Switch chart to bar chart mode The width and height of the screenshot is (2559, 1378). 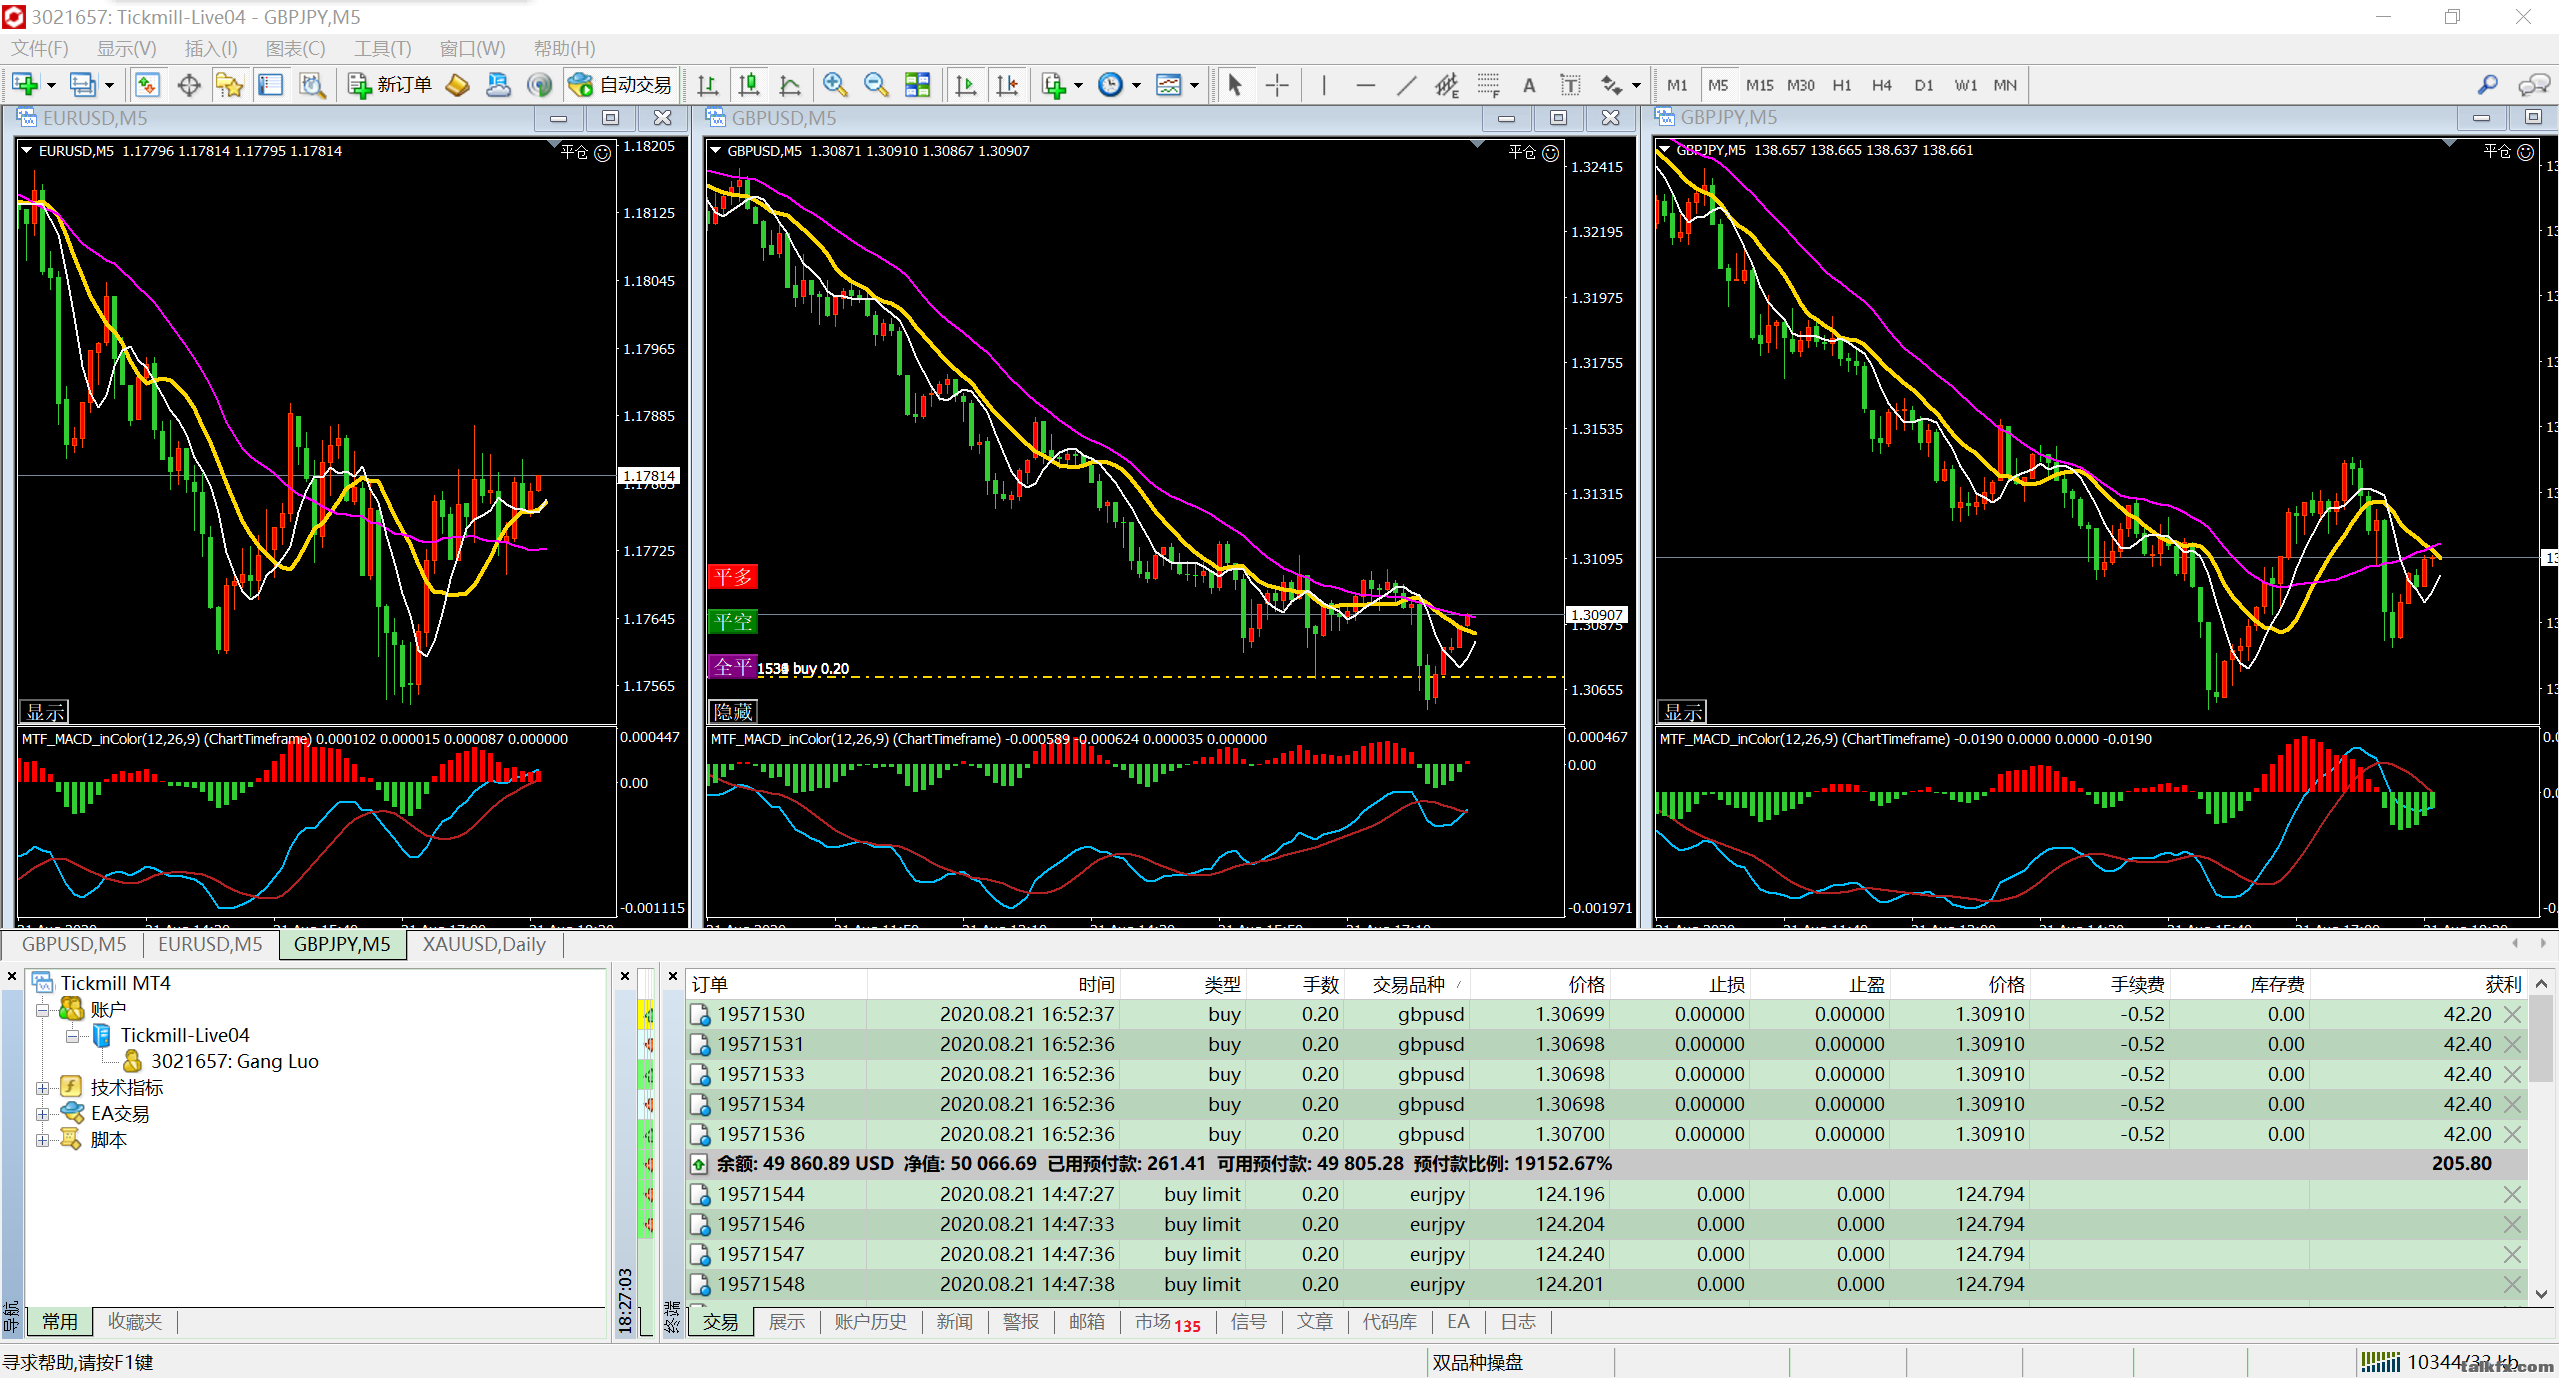(x=707, y=85)
